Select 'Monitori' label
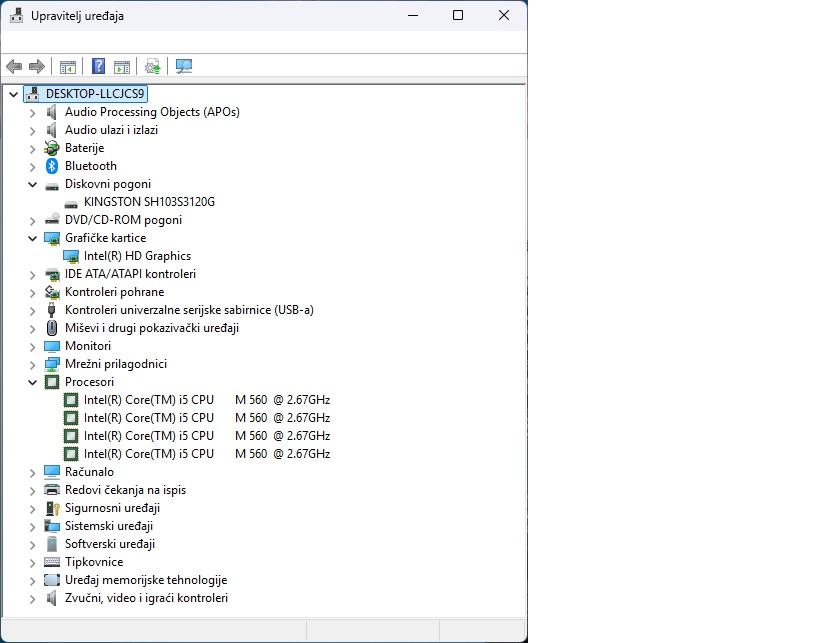This screenshot has width=819, height=643. [88, 346]
